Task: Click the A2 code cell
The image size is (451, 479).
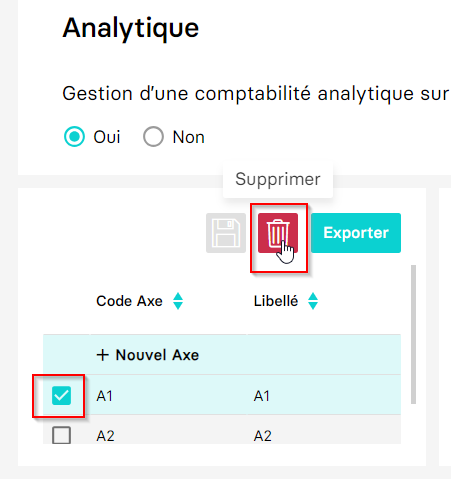Action: pyautogui.click(x=168, y=430)
